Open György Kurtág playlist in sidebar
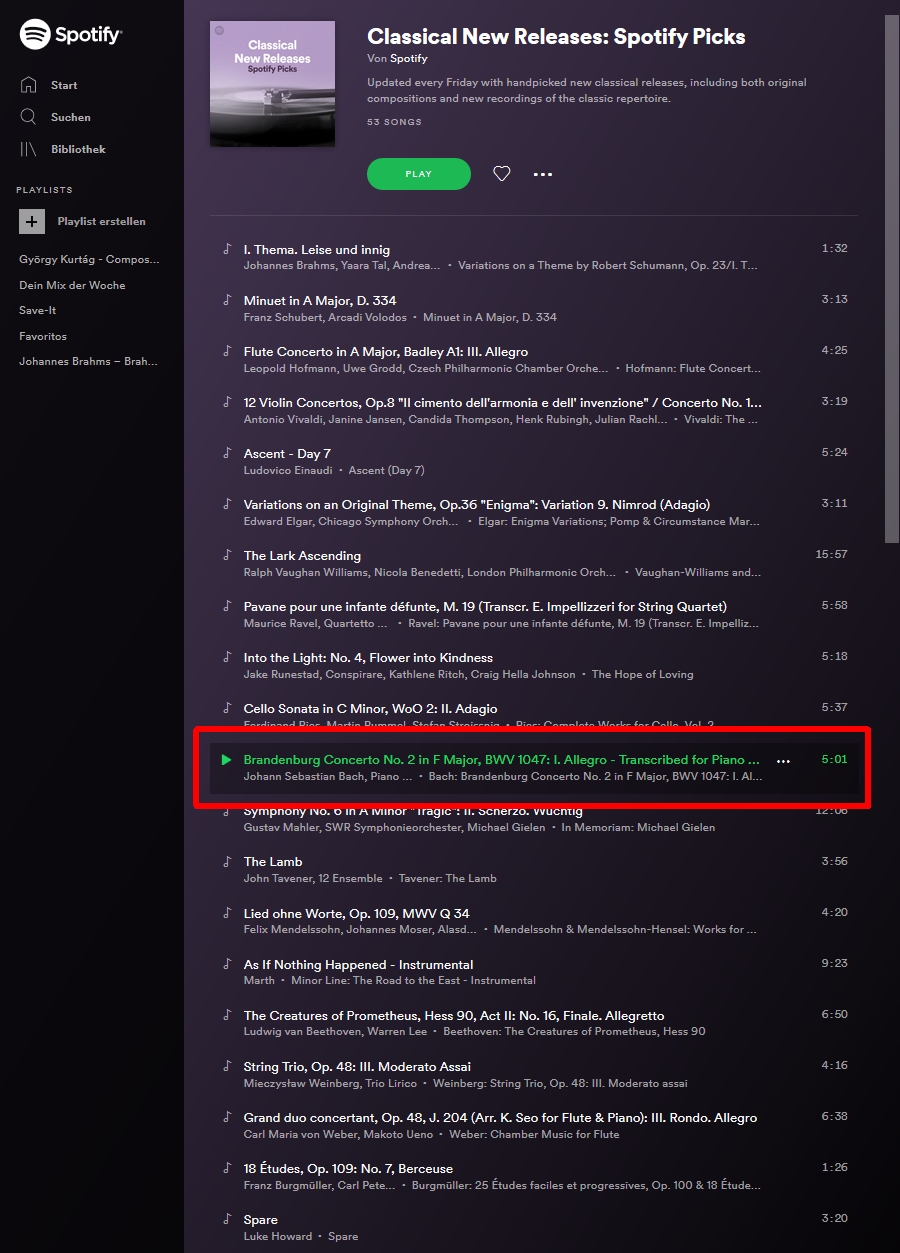This screenshot has height=1253, width=900. pos(89,259)
